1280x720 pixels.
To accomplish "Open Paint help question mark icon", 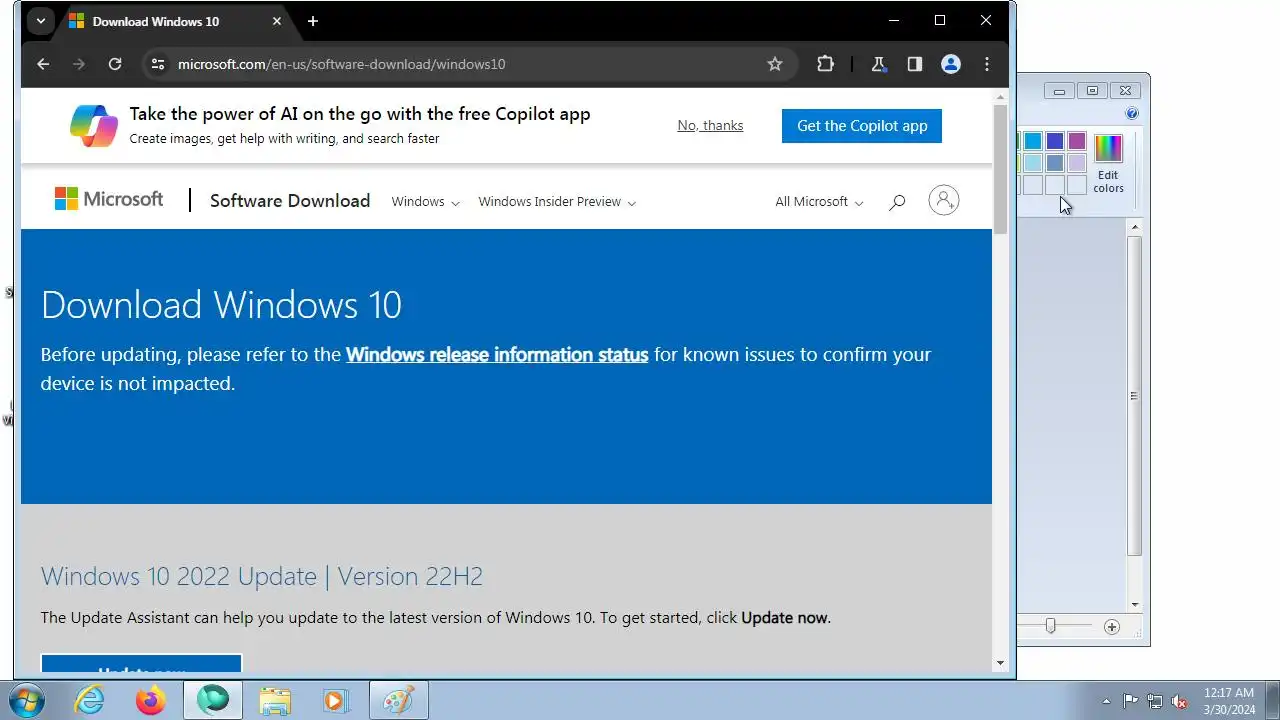I will (x=1132, y=114).
